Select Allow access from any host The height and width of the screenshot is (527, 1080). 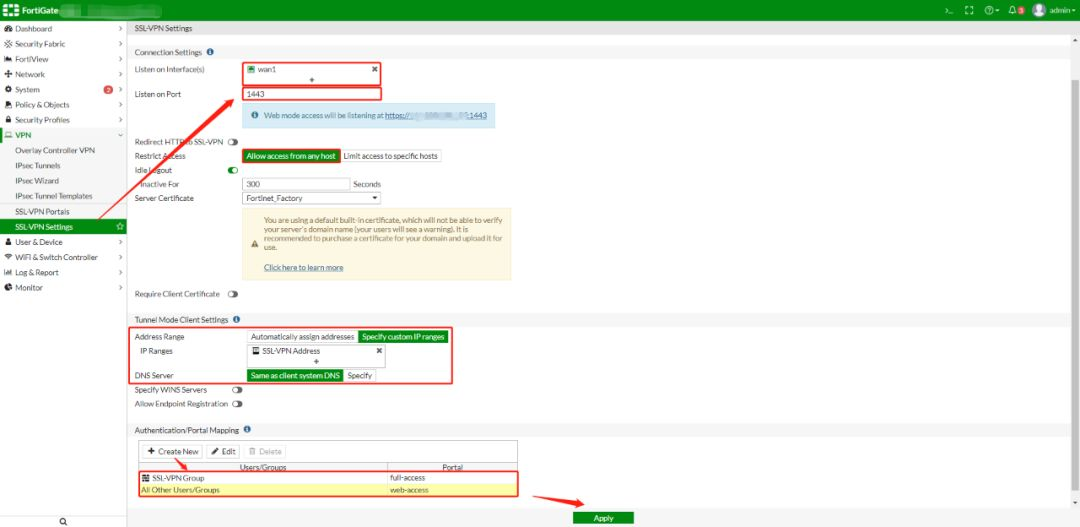point(291,156)
